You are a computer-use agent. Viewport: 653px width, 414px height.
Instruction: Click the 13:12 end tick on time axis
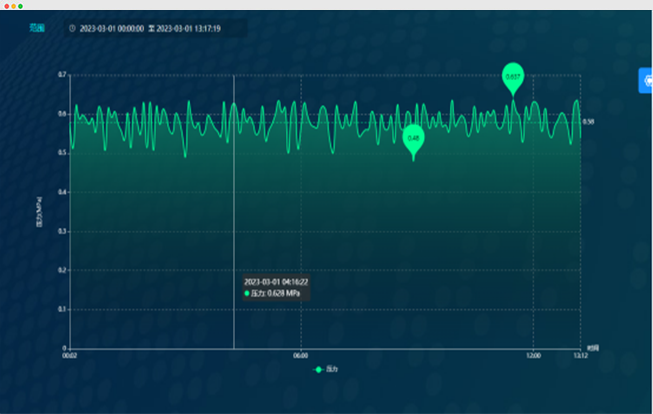580,355
